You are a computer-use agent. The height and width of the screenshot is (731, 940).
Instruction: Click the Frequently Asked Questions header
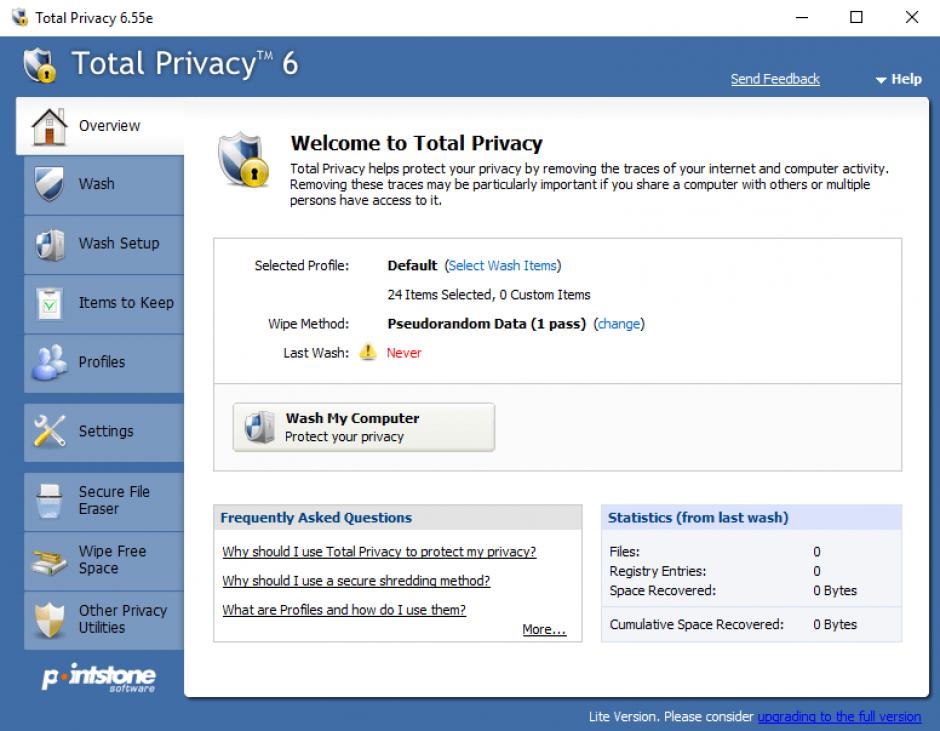(316, 518)
